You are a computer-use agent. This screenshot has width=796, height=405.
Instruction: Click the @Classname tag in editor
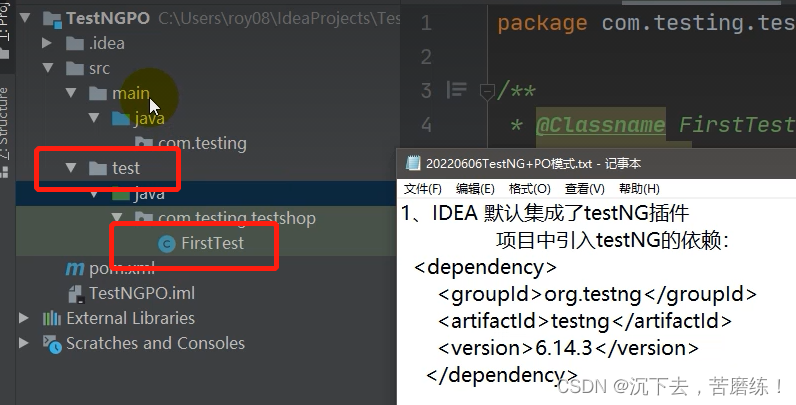coord(601,125)
